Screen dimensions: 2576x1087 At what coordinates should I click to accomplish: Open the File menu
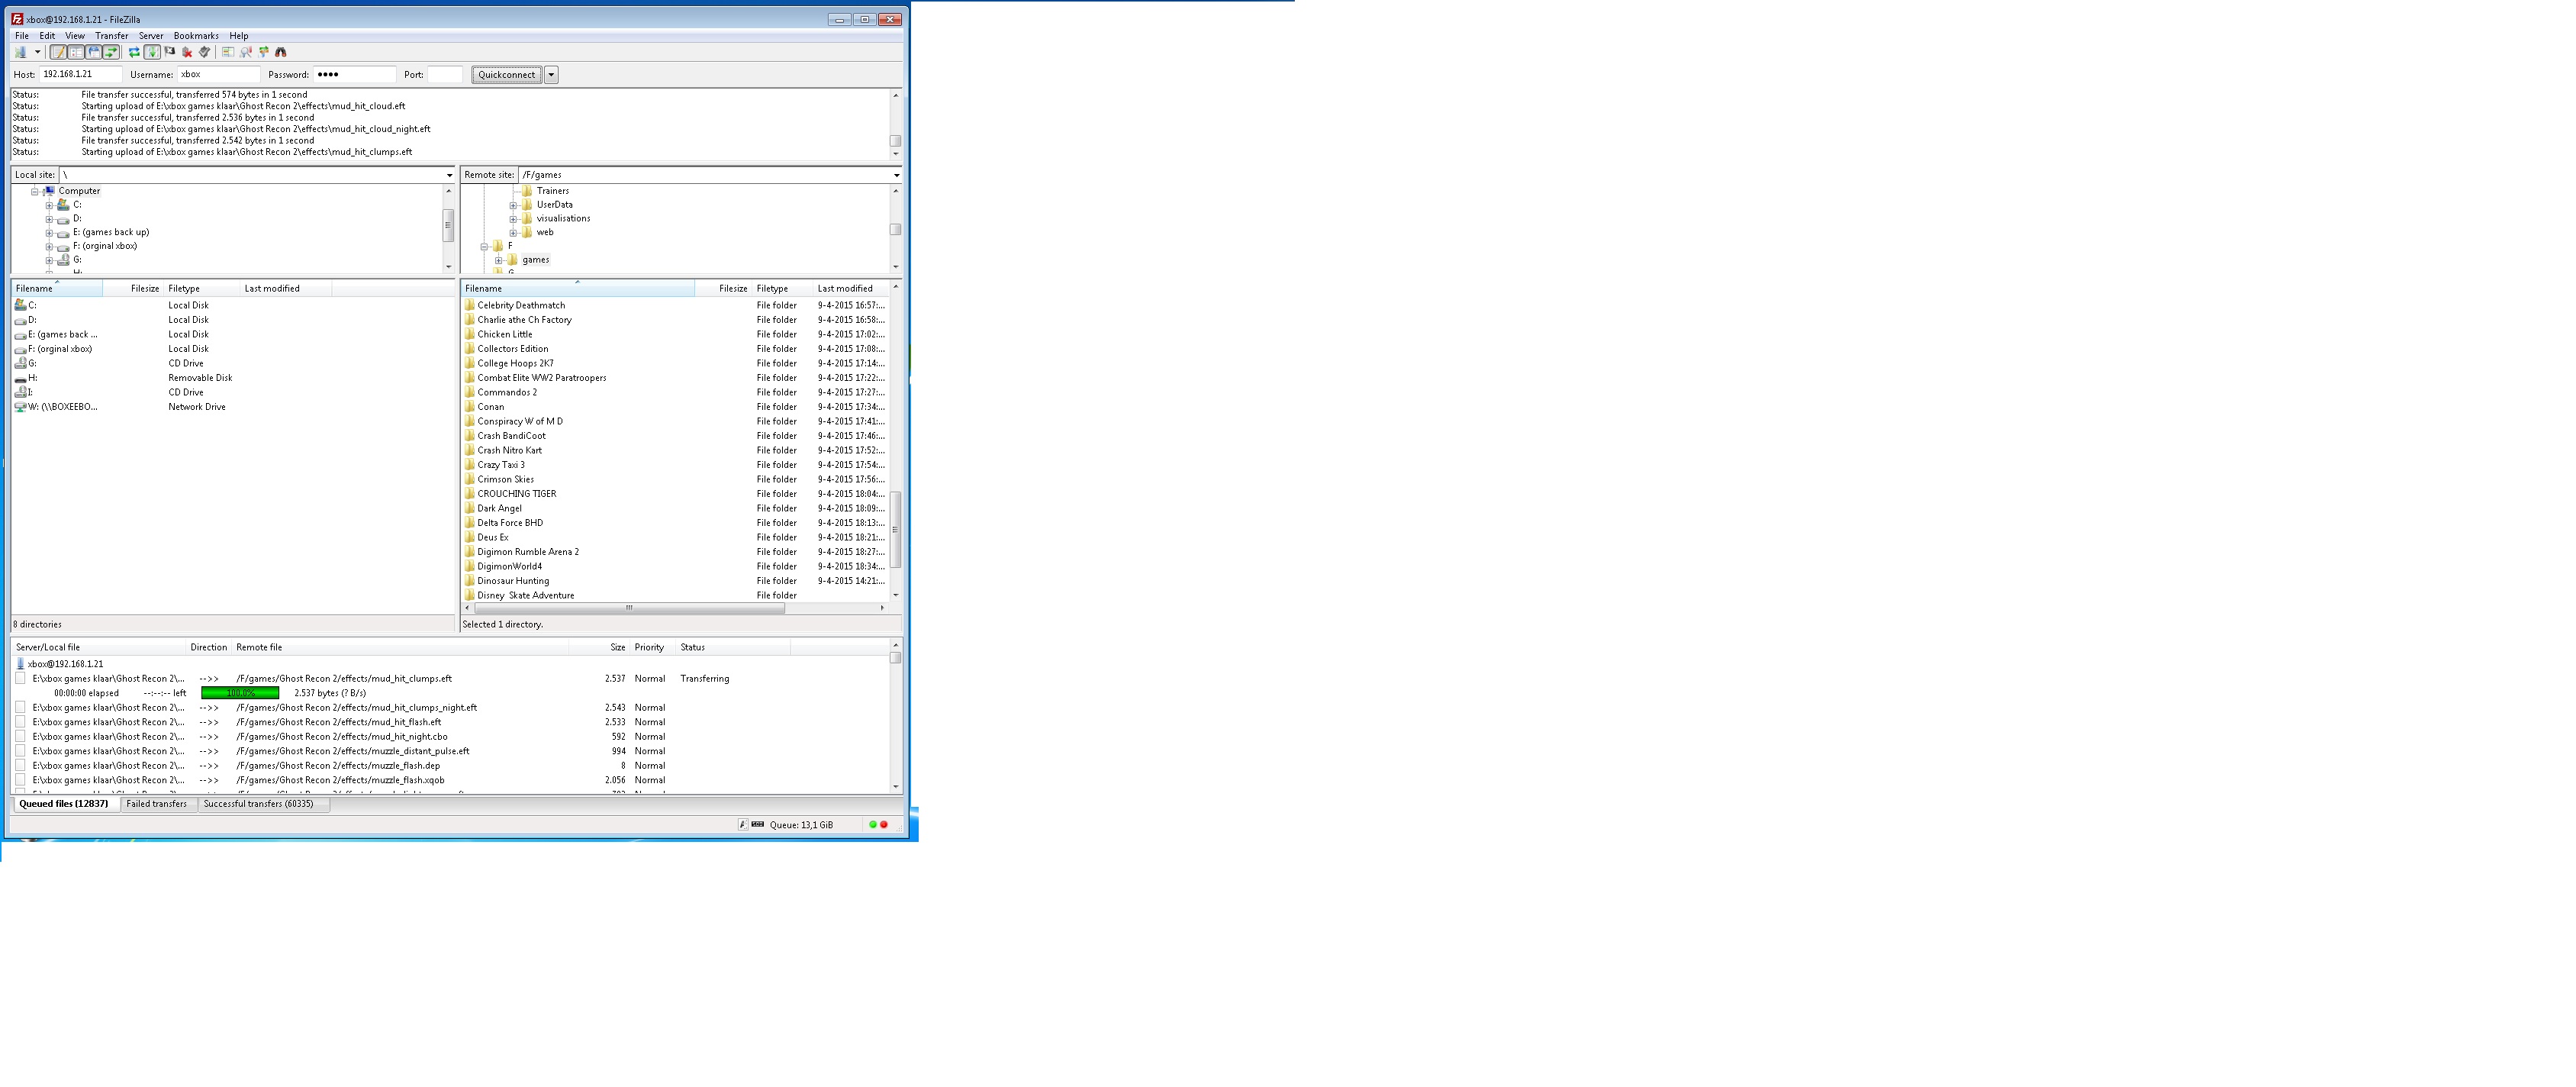point(22,36)
